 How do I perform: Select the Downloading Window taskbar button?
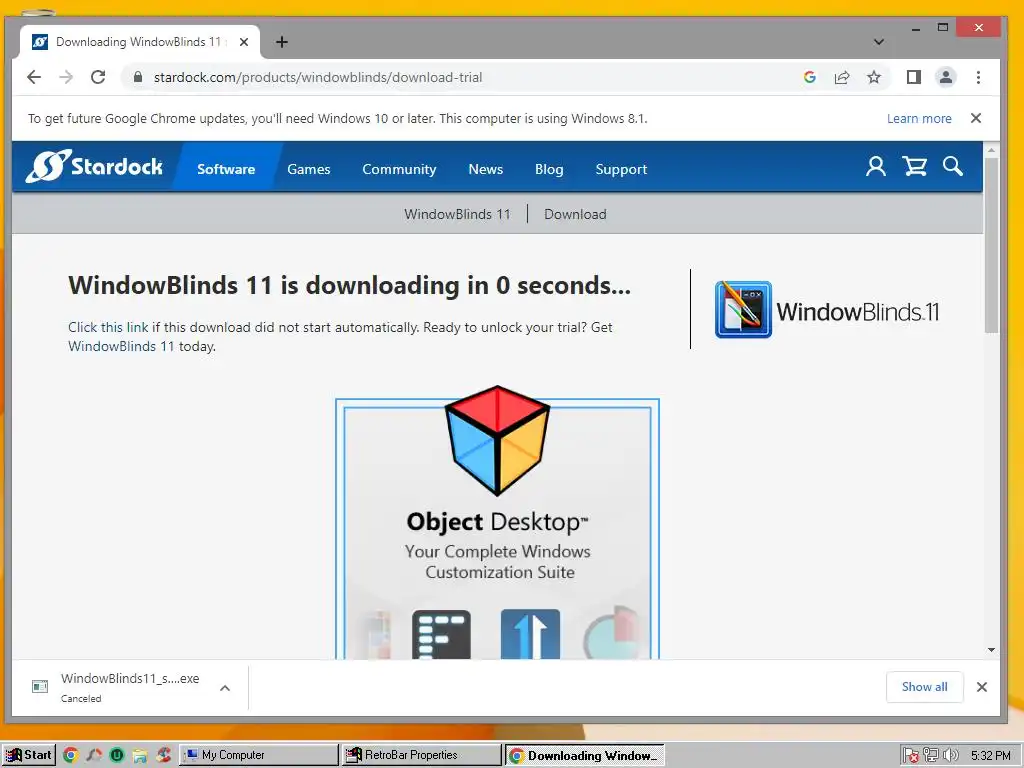click(584, 756)
